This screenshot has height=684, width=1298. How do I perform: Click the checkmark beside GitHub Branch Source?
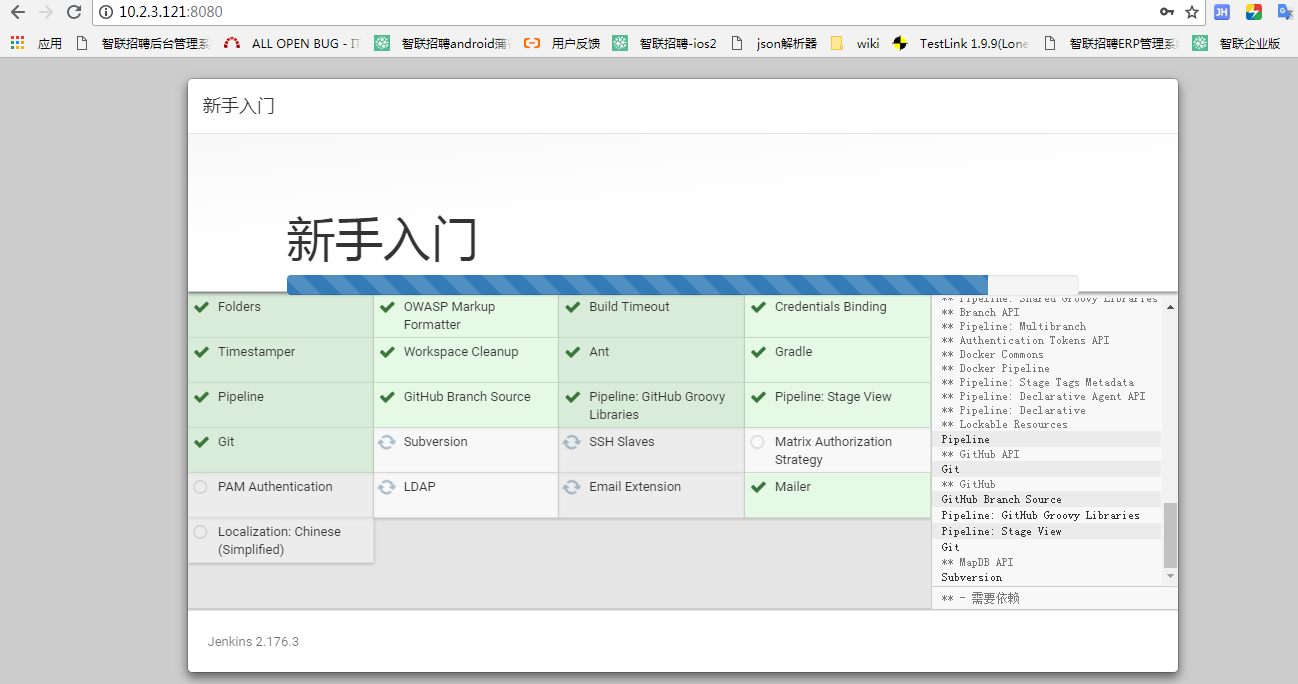click(387, 397)
